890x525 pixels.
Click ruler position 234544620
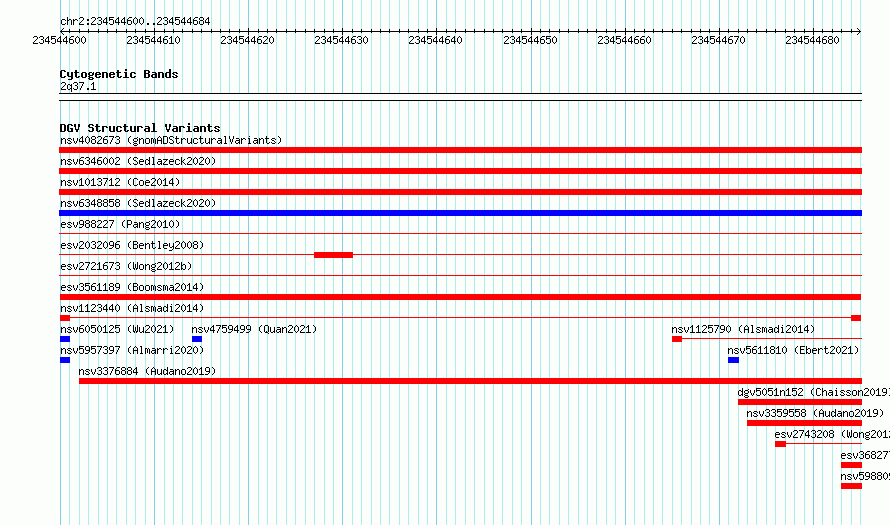tap(247, 40)
